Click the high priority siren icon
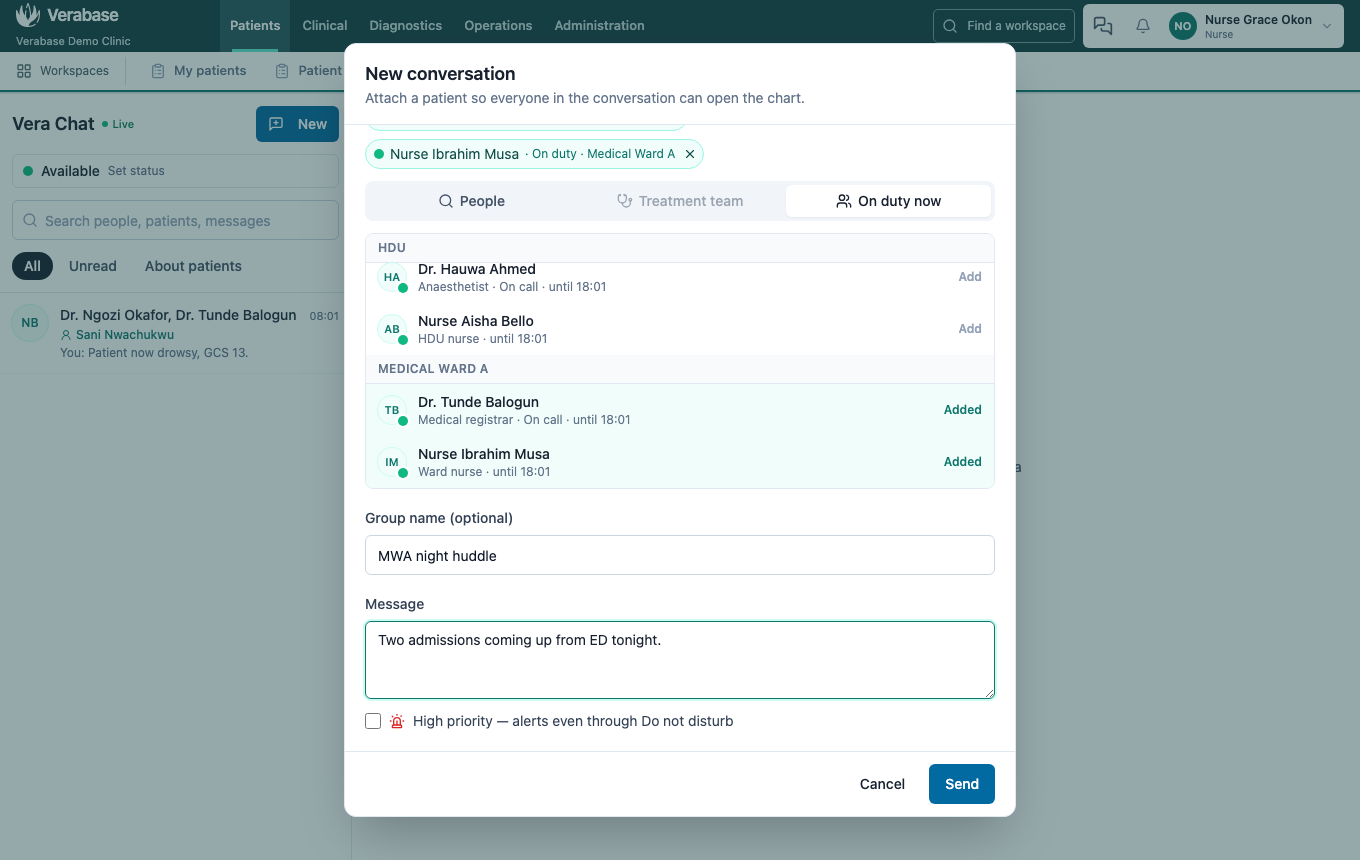The width and height of the screenshot is (1360, 860). point(397,721)
